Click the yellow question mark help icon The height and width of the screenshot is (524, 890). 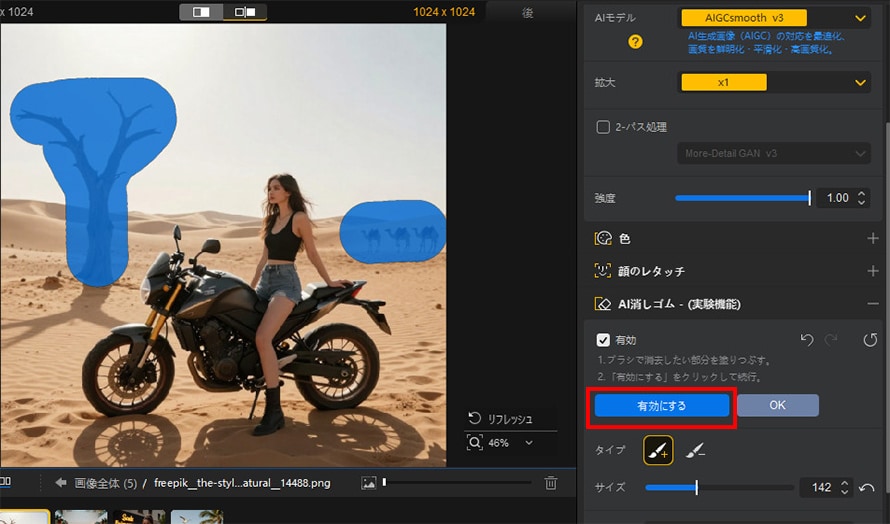635,41
